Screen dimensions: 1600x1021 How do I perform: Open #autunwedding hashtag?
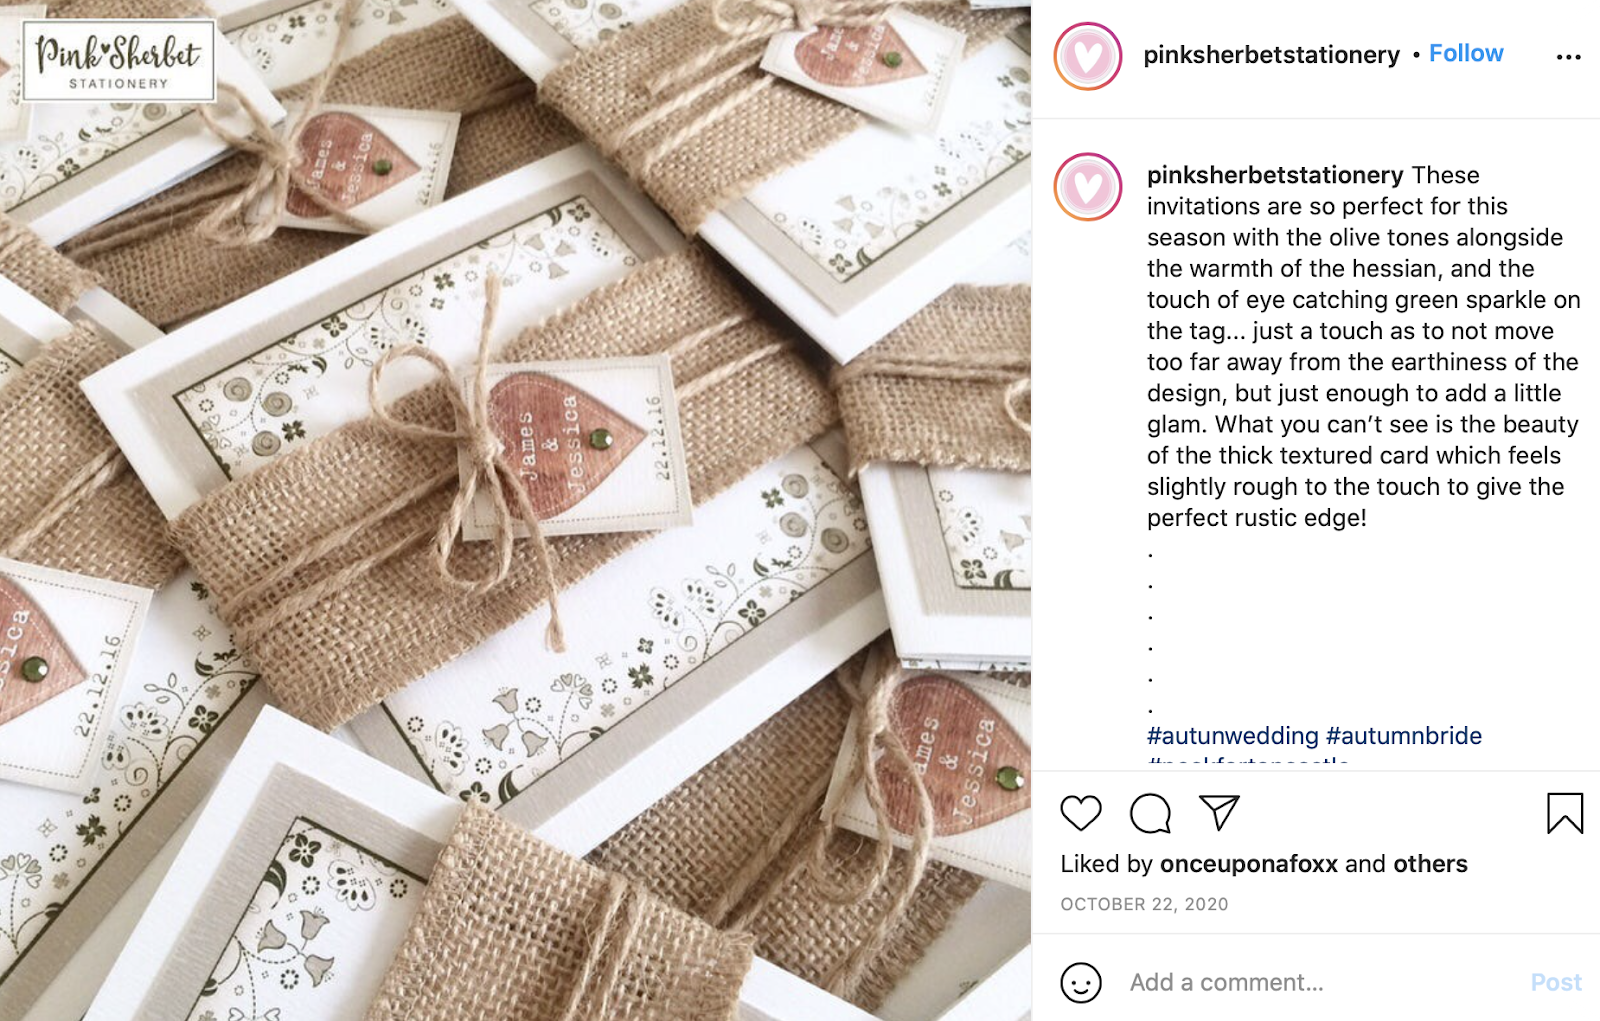1233,736
